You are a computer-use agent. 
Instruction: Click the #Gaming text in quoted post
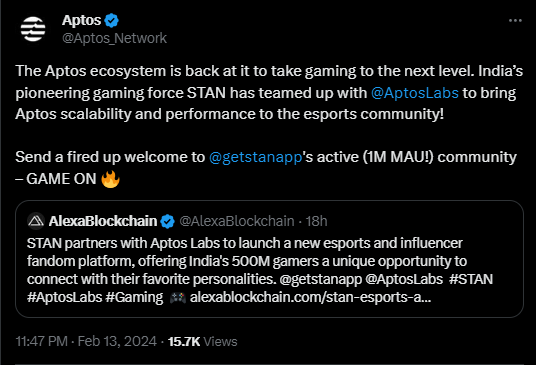[134, 298]
